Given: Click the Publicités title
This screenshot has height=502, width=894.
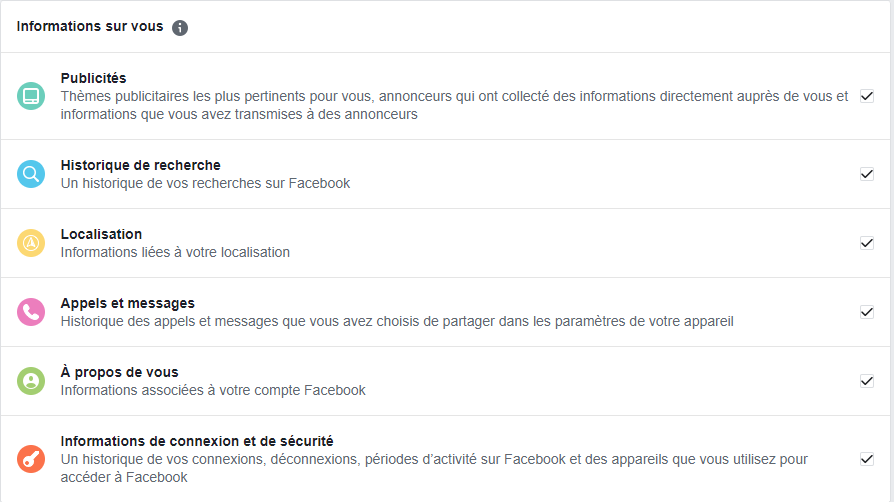Looking at the screenshot, I should [x=93, y=78].
